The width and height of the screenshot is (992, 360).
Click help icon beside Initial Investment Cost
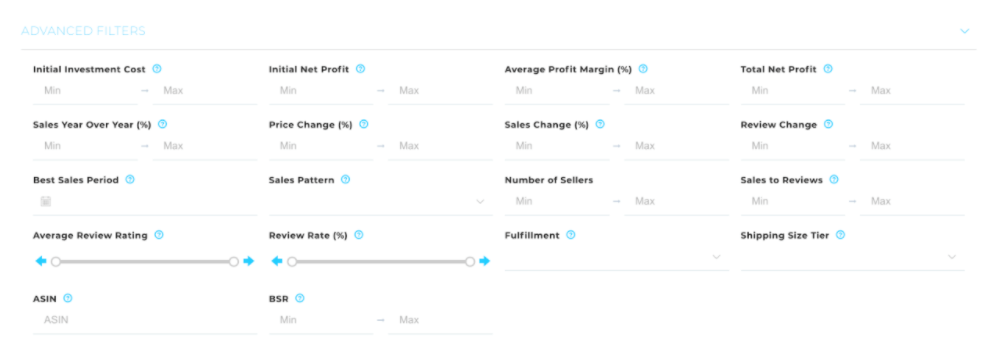coord(157,69)
